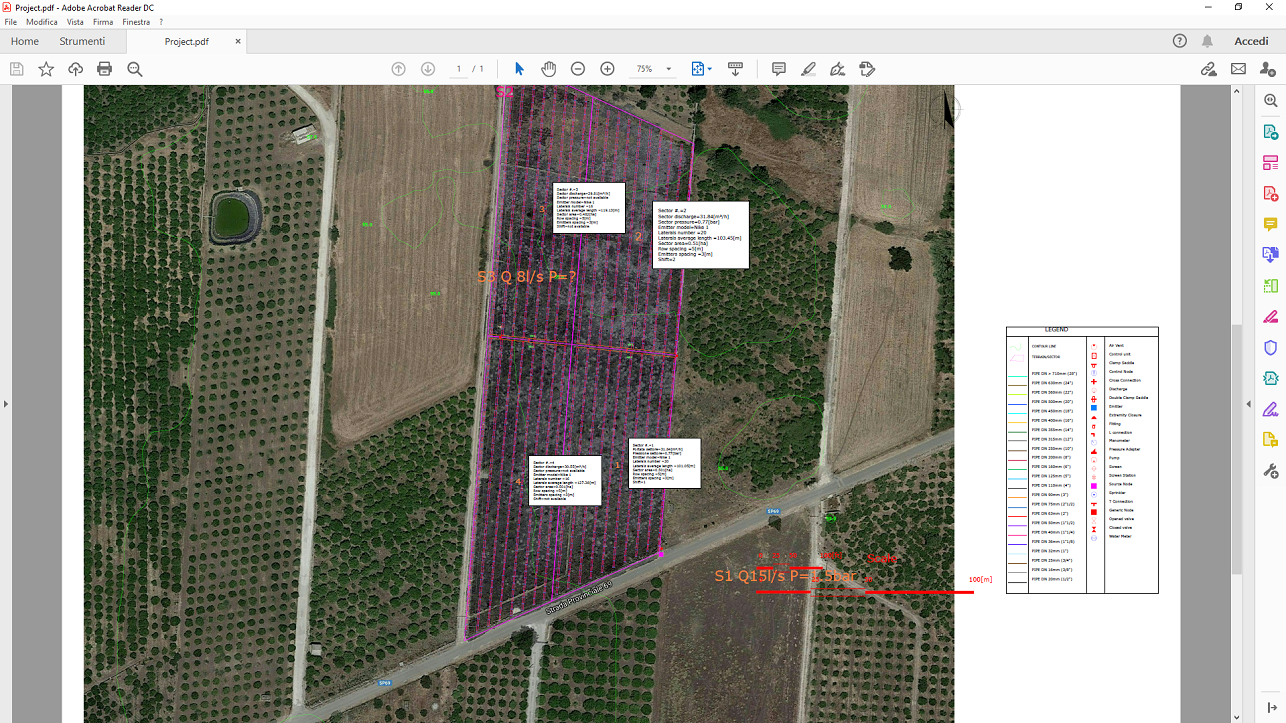Close the Project.pdf tab
This screenshot has width=1286, height=723.
tap(238, 41)
